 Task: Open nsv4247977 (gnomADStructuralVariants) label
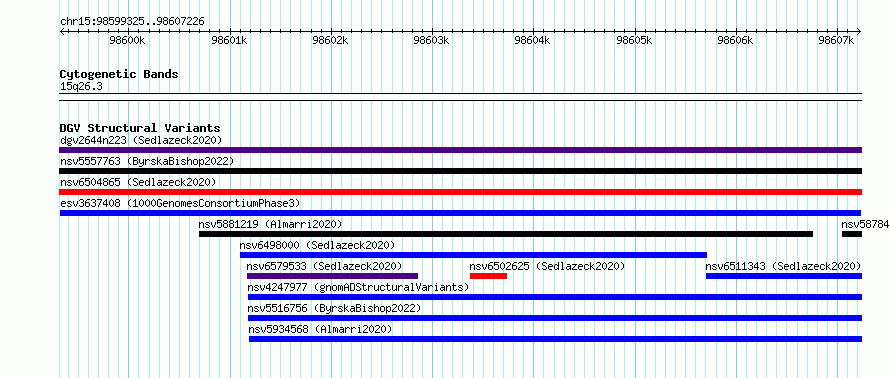[359, 287]
